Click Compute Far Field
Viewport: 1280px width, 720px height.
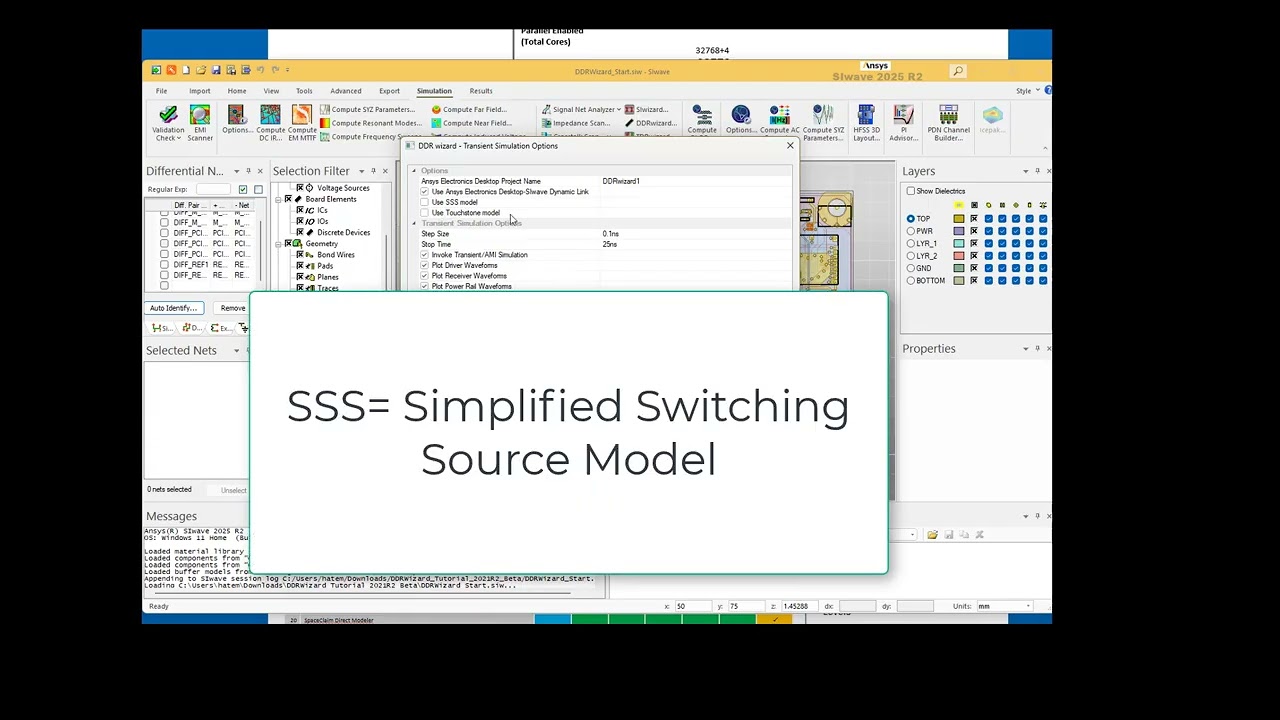tap(469, 109)
